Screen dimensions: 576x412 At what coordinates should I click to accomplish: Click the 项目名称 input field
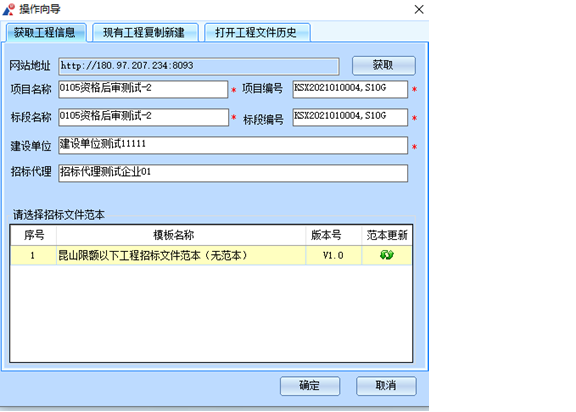(143, 89)
